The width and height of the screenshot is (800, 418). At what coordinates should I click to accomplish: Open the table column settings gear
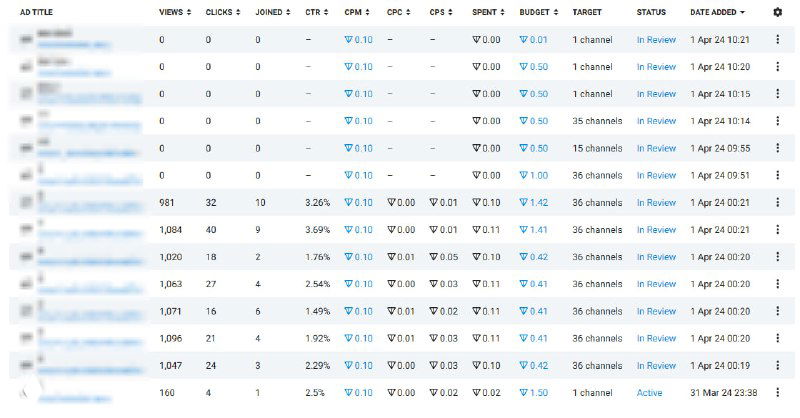[x=778, y=12]
